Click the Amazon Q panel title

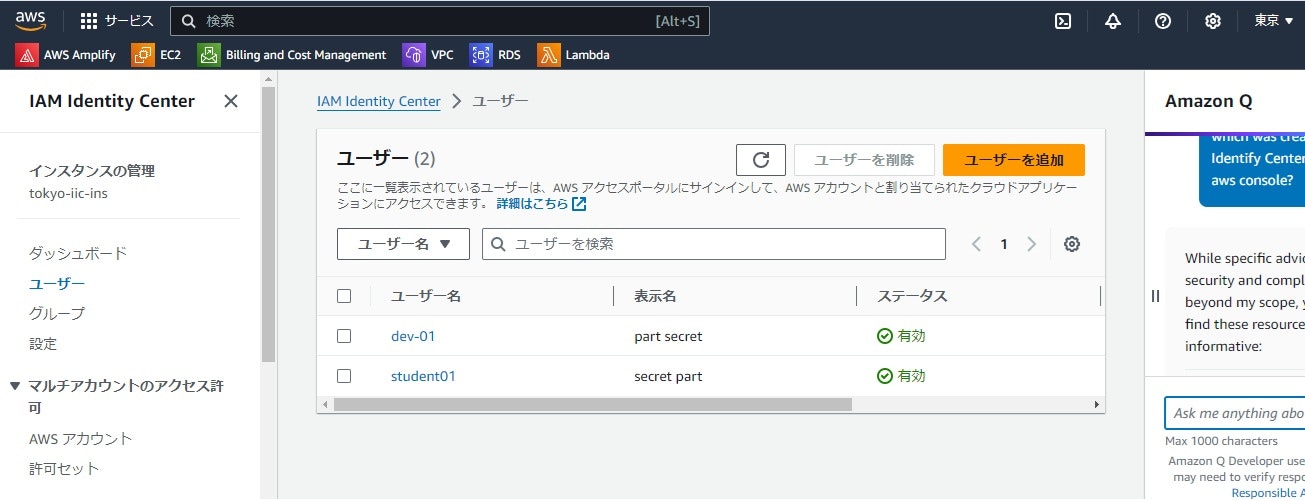(x=1208, y=101)
